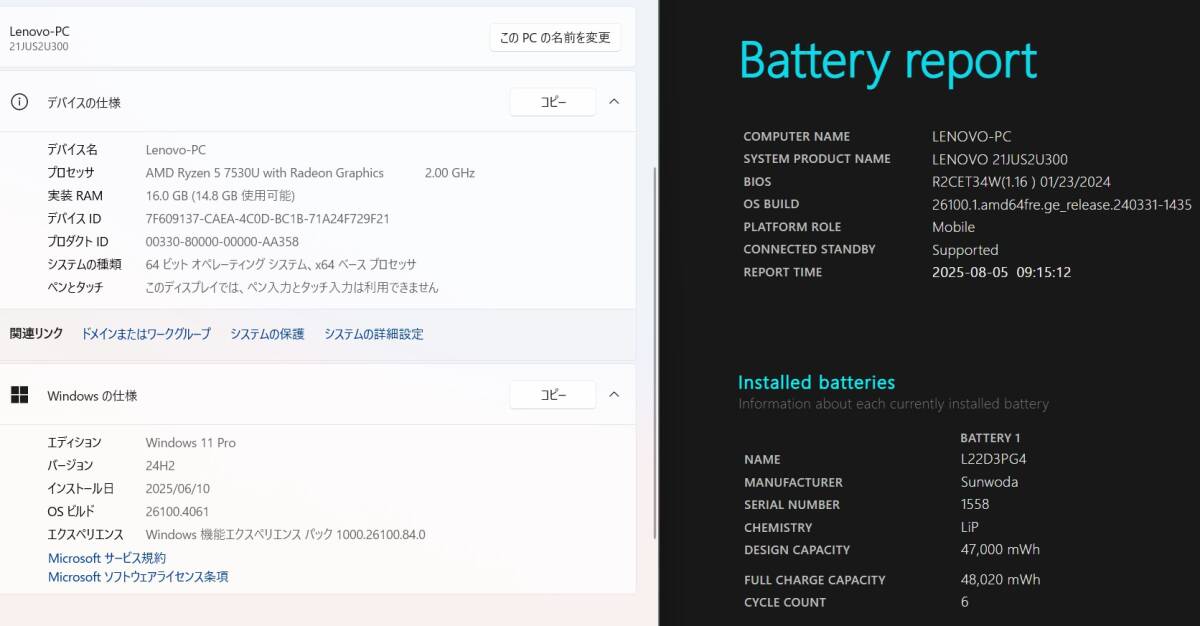1200x626 pixels.
Task: Select CYCLE COUNT value 6
Action: click(964, 602)
